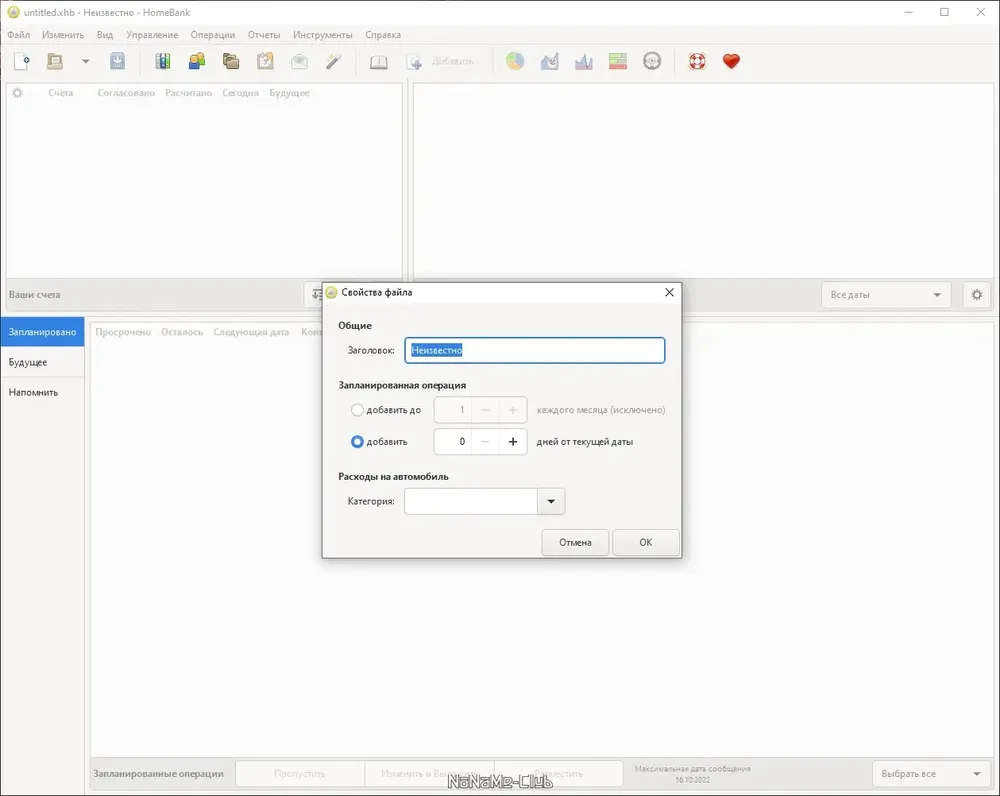
Task: Open the Вид menu
Action: tap(105, 34)
